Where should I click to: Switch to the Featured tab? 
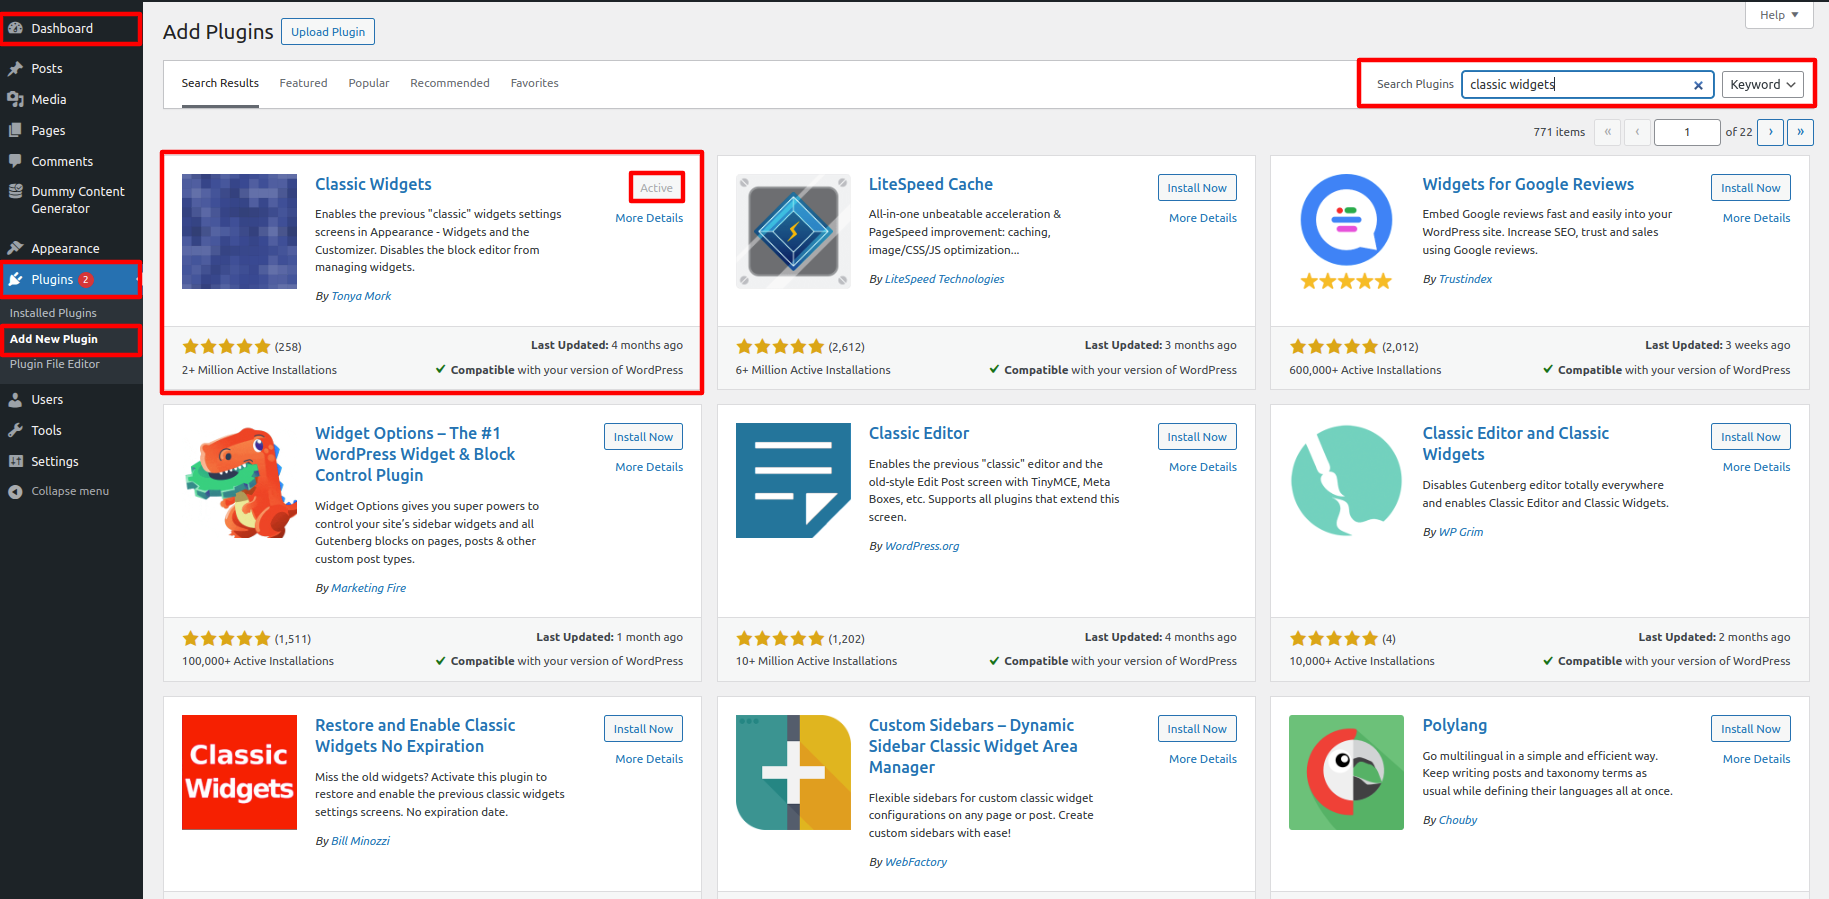point(303,83)
